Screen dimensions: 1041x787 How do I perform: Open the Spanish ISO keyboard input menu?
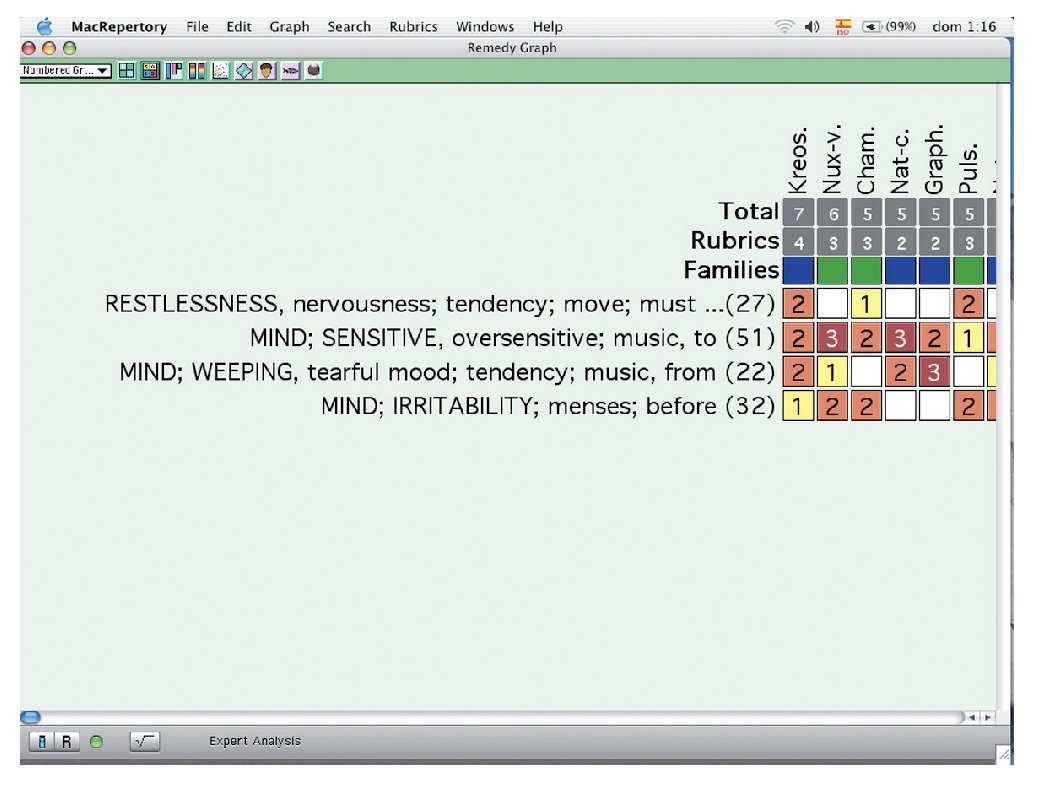point(842,27)
